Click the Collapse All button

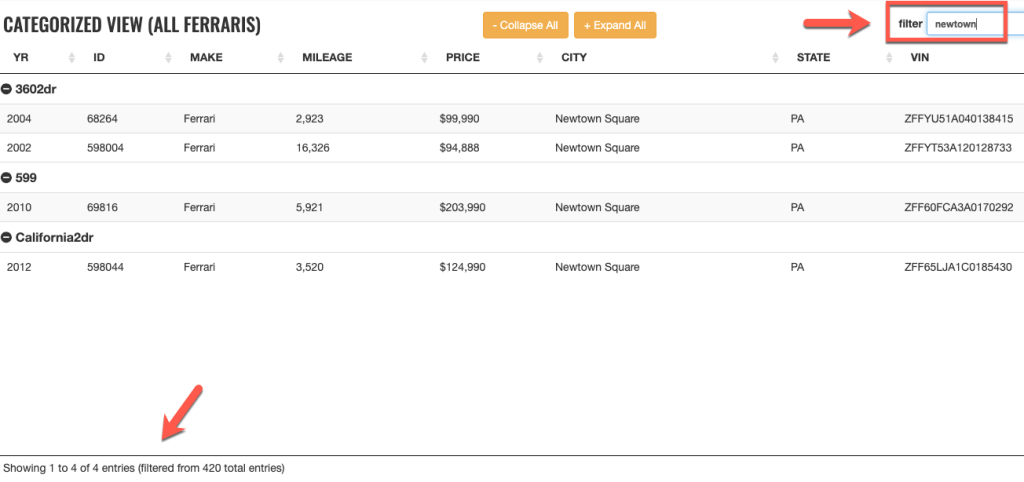point(526,25)
